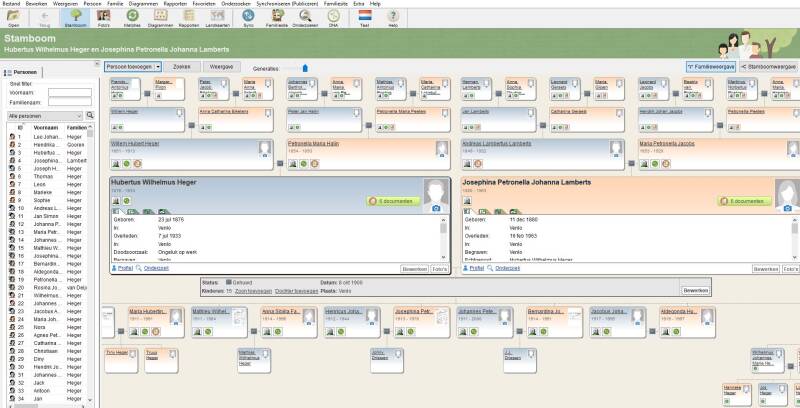Open the Familiesite toolbar icon

278,18
